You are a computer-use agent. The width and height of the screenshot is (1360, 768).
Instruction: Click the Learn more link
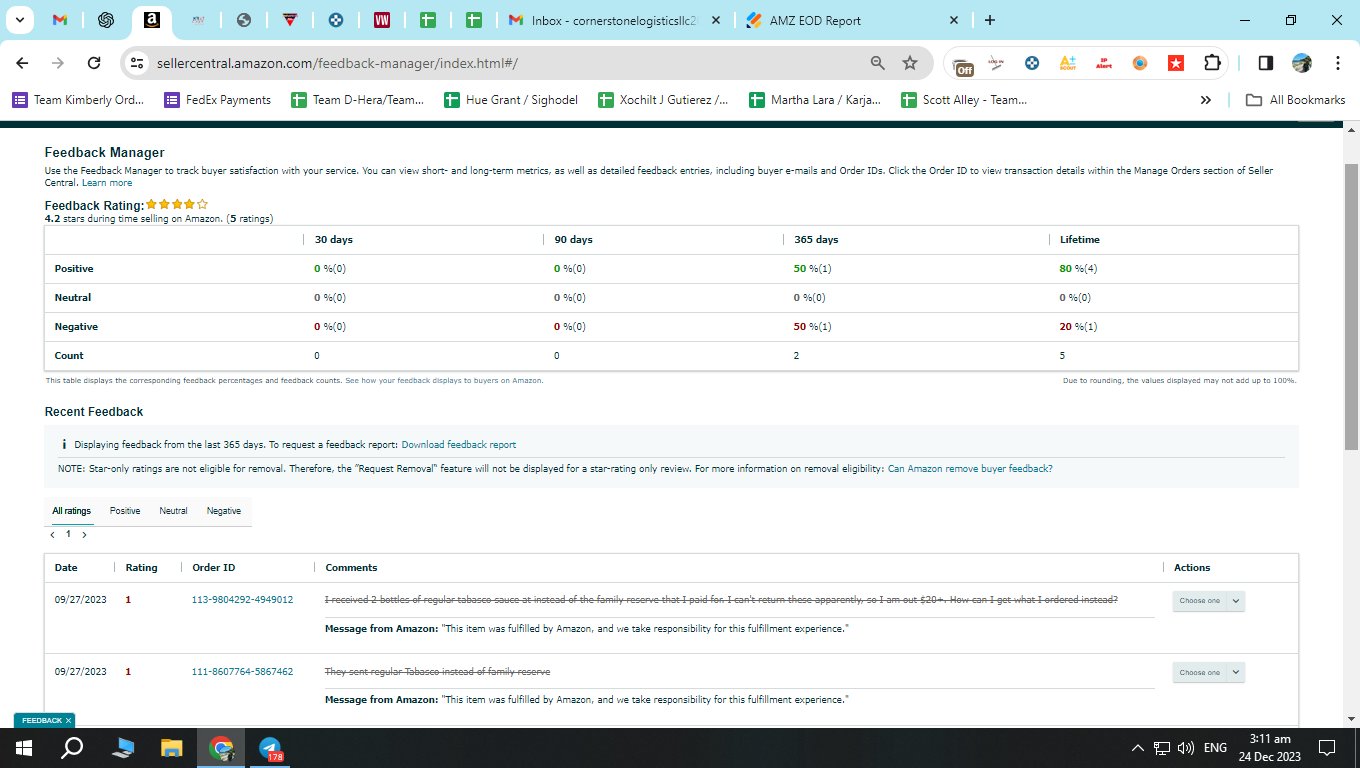pyautogui.click(x=107, y=183)
